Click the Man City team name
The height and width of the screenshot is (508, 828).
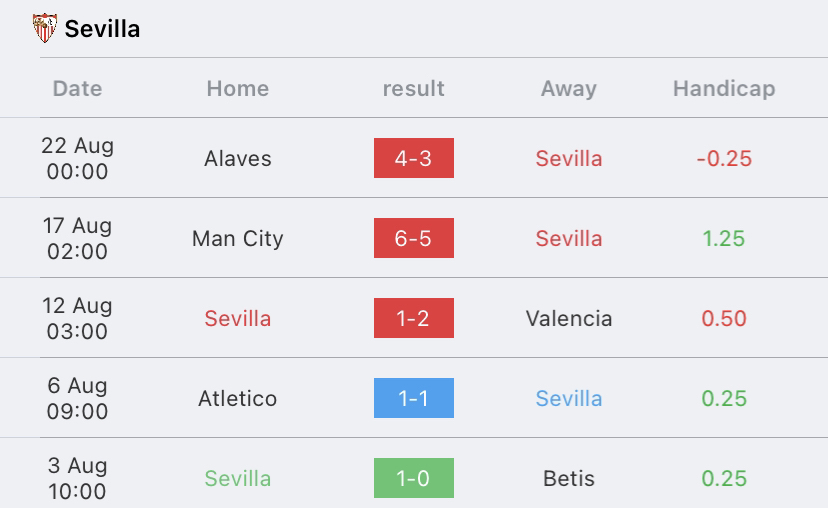pyautogui.click(x=238, y=239)
